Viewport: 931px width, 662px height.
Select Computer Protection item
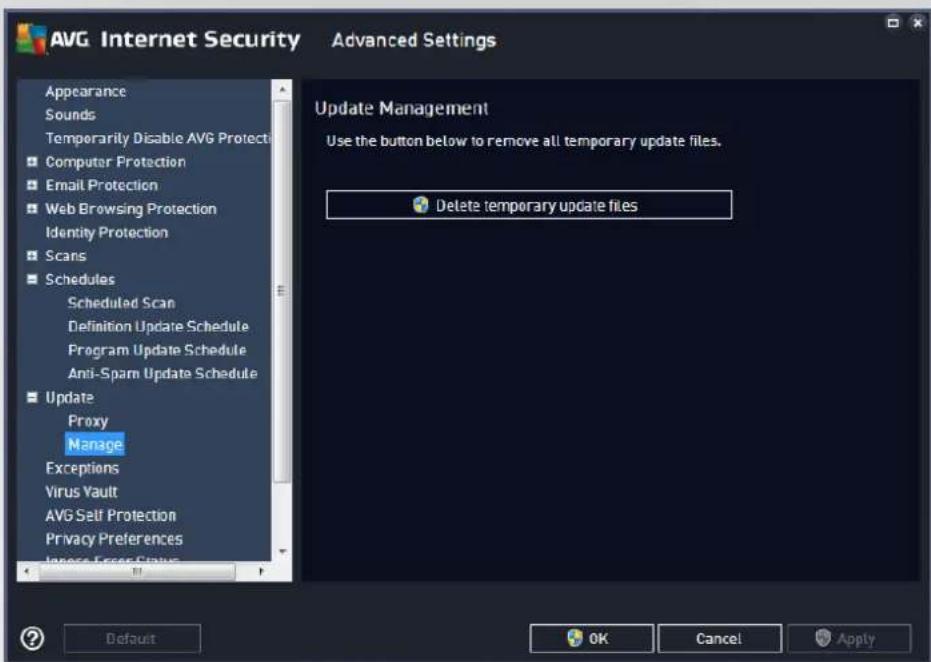coord(115,161)
